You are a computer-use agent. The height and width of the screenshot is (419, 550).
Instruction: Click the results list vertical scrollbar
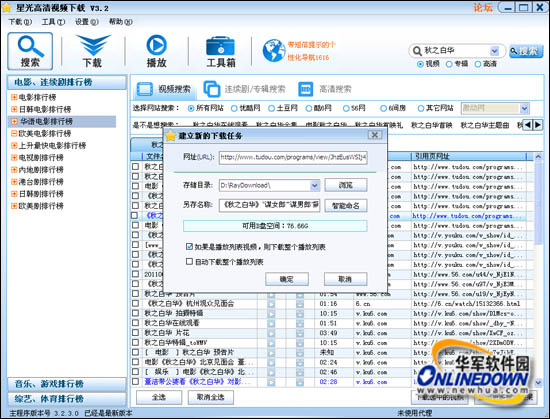(538, 270)
